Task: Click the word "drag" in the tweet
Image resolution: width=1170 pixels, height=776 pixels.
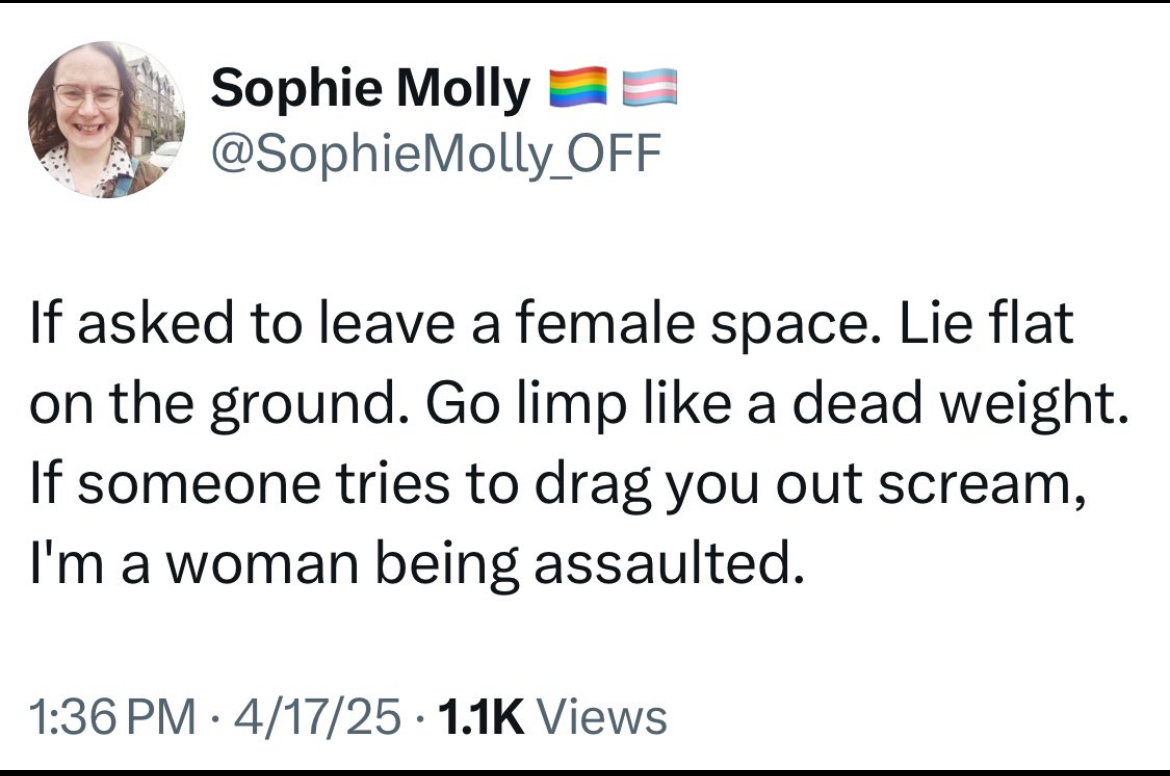Action: click(x=594, y=485)
